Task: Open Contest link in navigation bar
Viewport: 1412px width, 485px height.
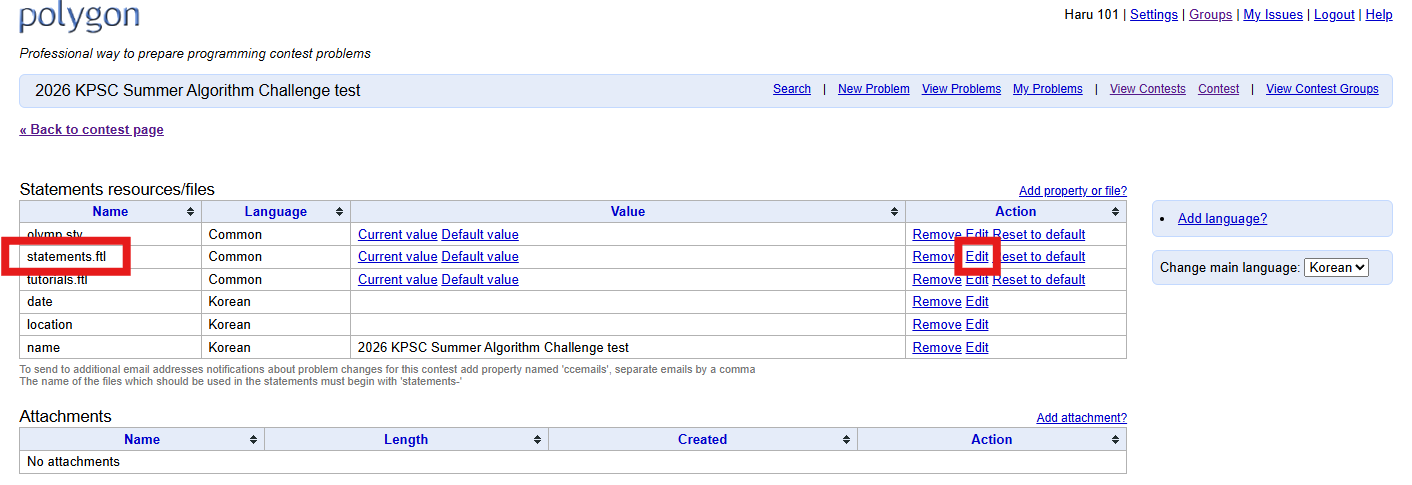Action: pos(1218,89)
